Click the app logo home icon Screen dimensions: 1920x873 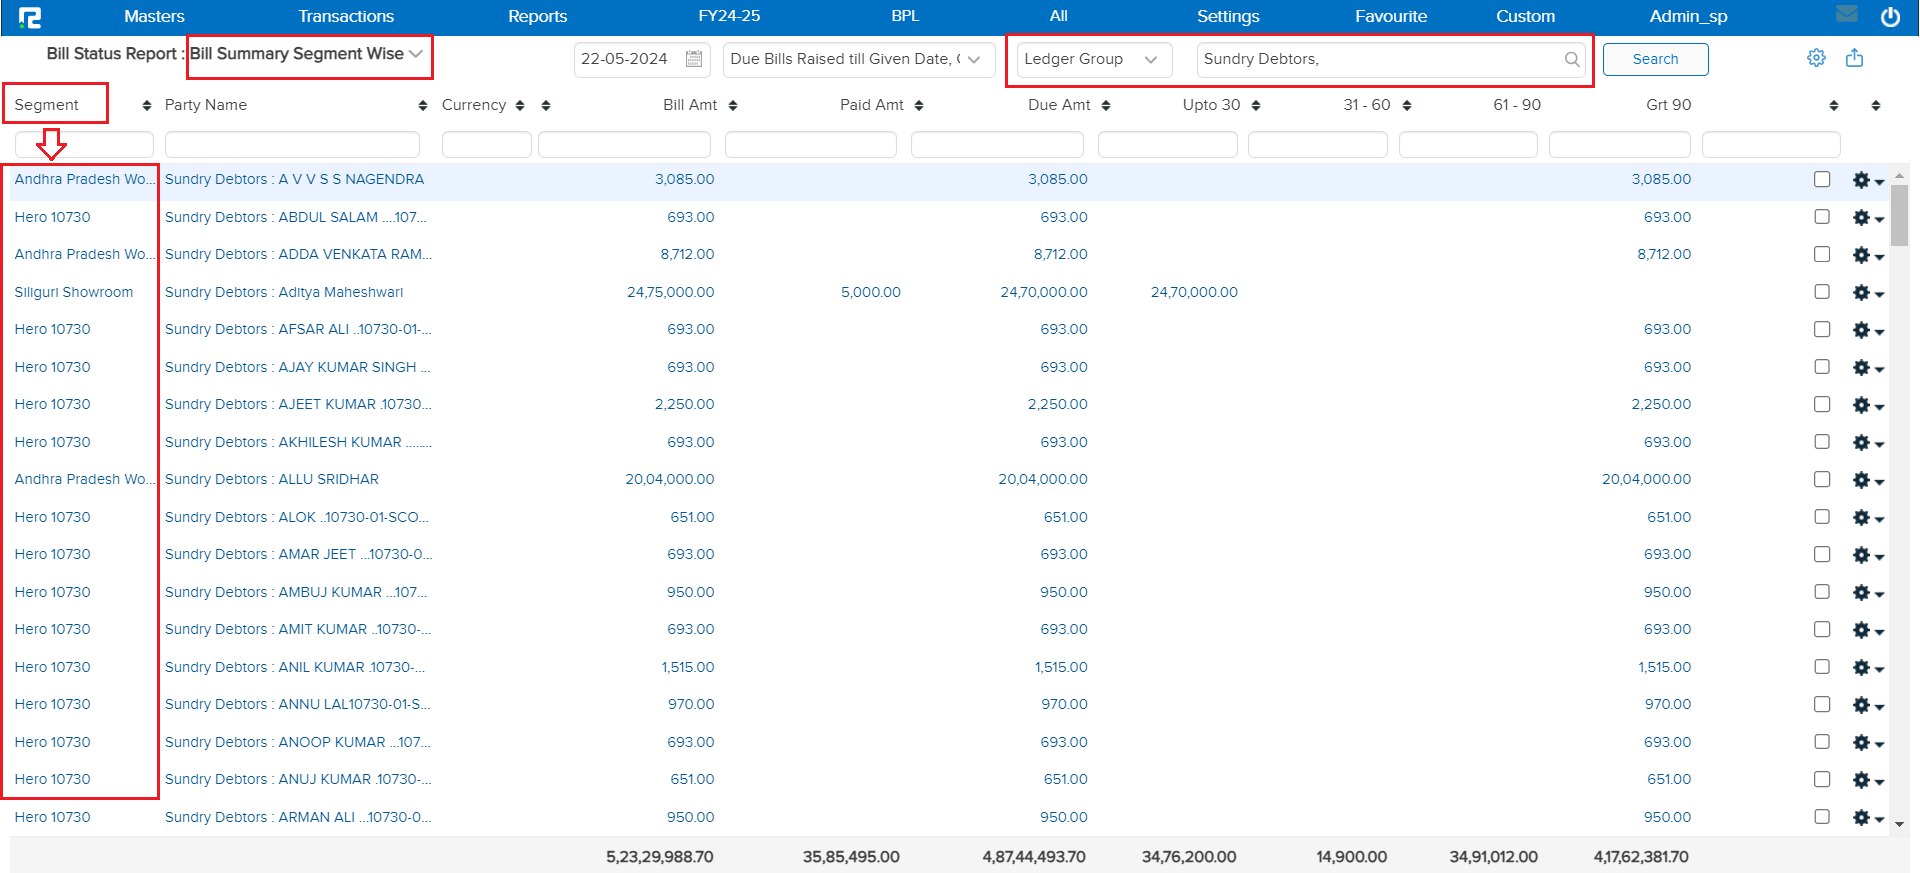click(x=30, y=17)
